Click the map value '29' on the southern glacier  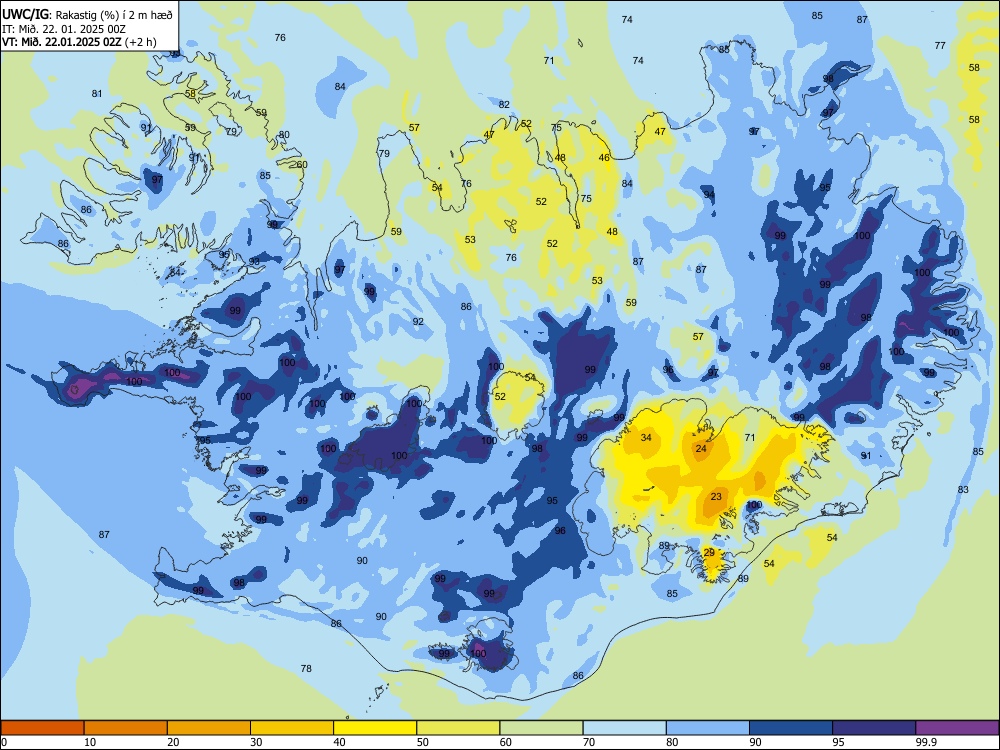(709, 553)
